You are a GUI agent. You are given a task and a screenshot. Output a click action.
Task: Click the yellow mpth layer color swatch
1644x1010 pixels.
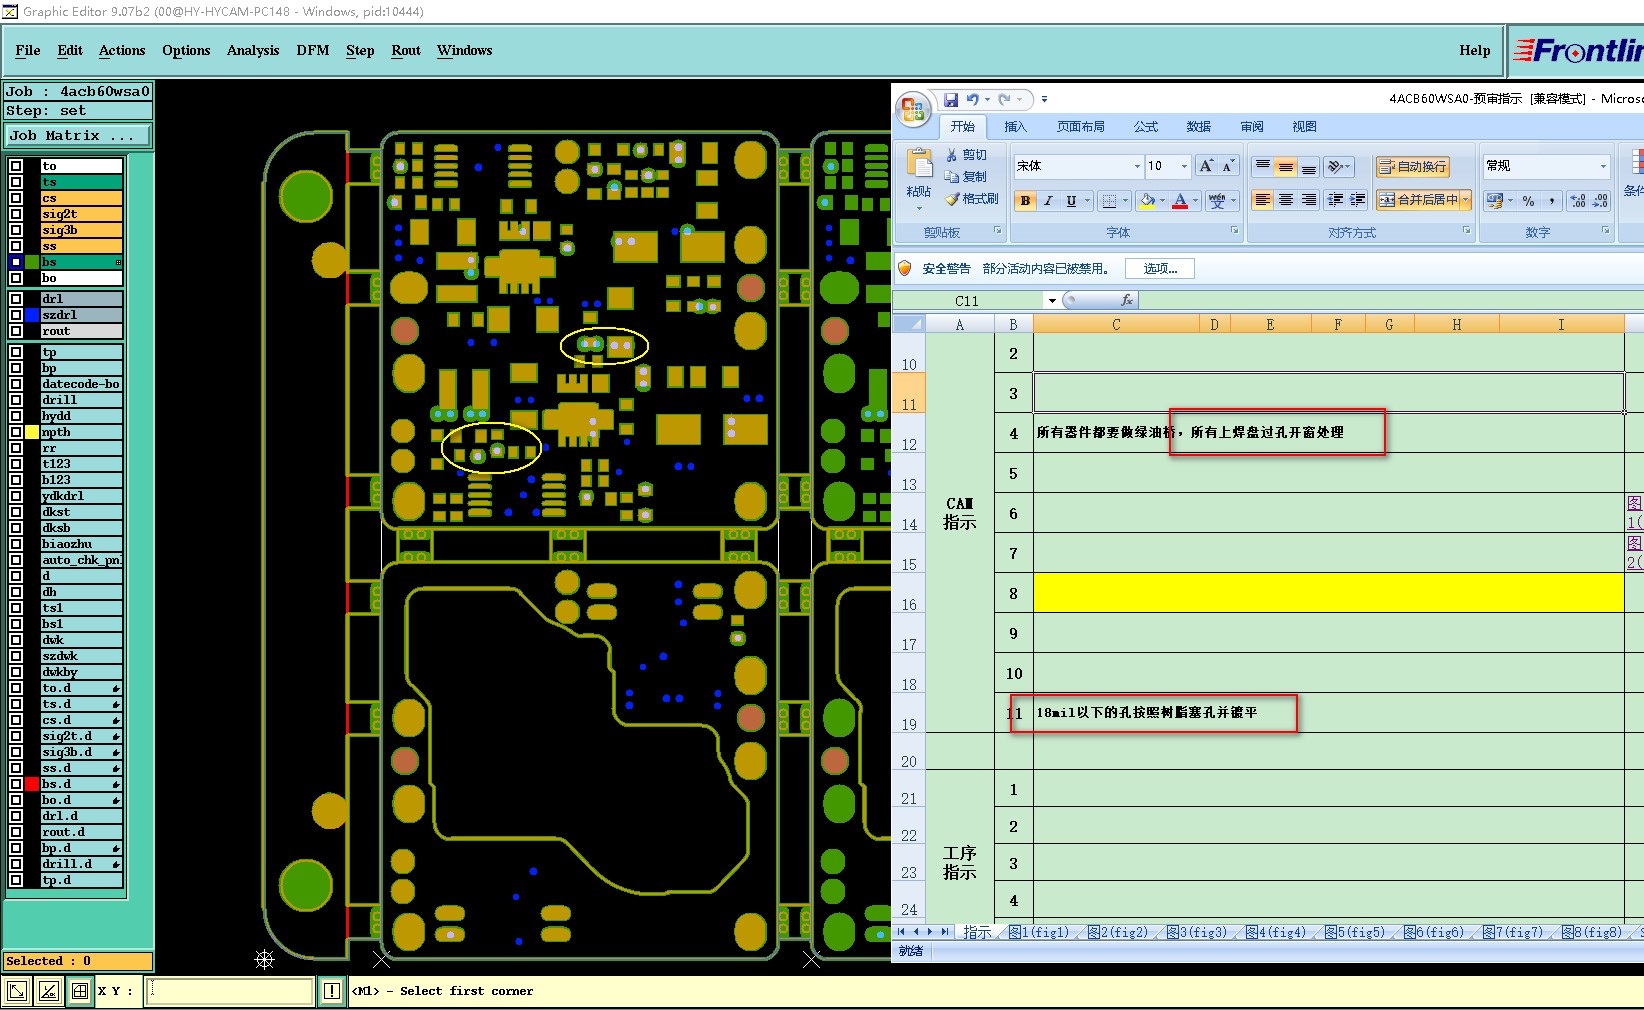point(32,432)
